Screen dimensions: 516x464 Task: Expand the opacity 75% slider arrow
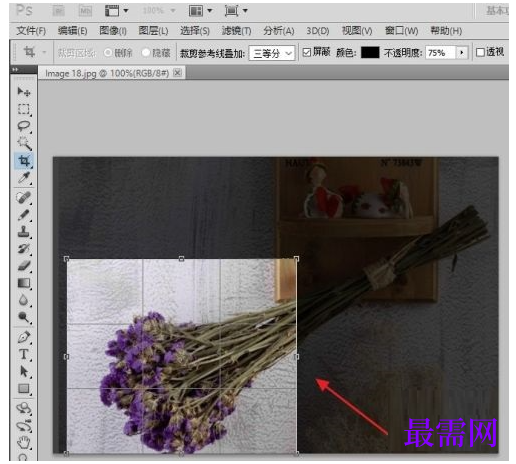pos(462,53)
